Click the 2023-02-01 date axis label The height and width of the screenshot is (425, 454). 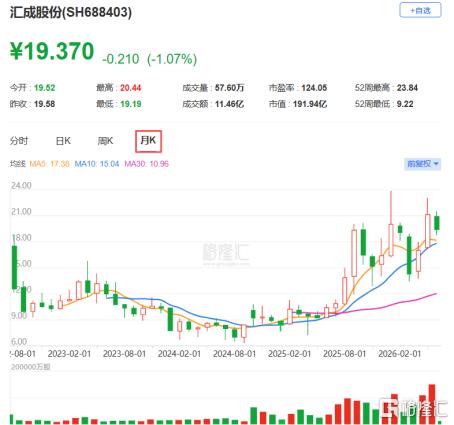point(69,354)
